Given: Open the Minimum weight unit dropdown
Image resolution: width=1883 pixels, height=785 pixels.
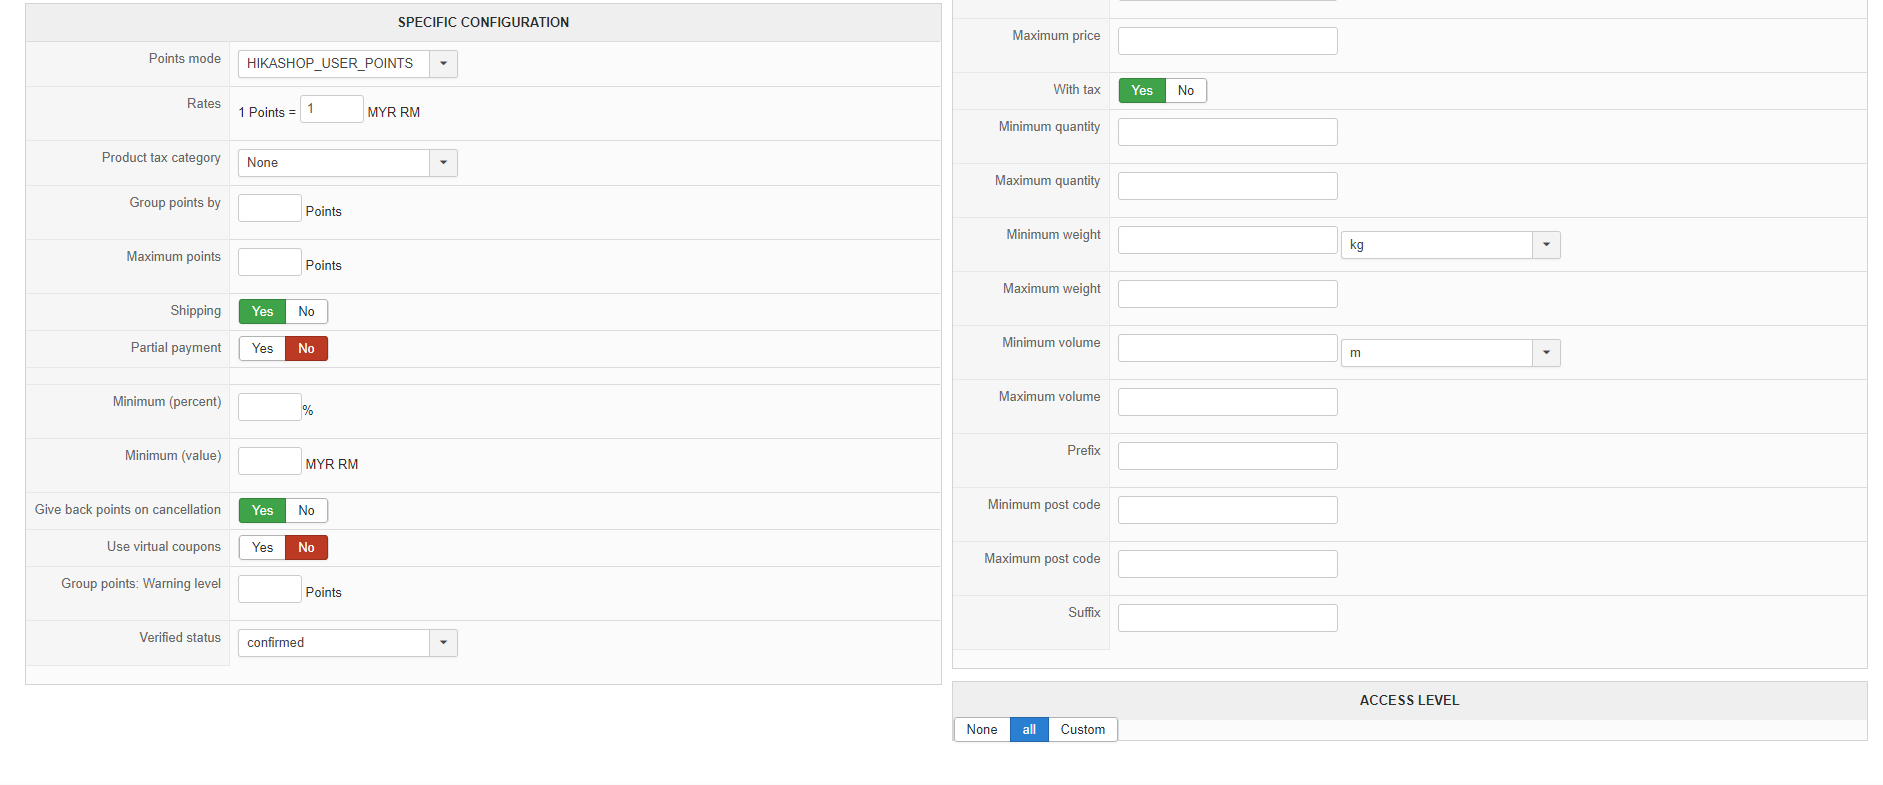Looking at the screenshot, I should 1449,245.
